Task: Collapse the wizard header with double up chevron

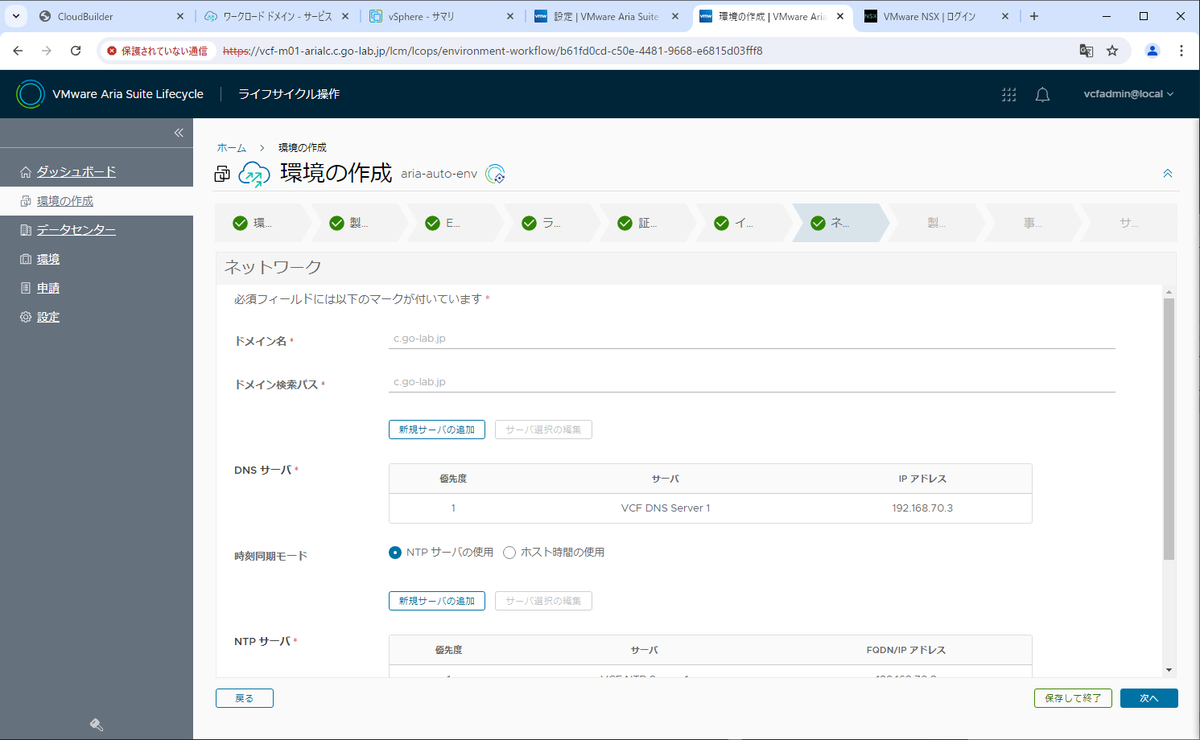Action: point(1167,174)
